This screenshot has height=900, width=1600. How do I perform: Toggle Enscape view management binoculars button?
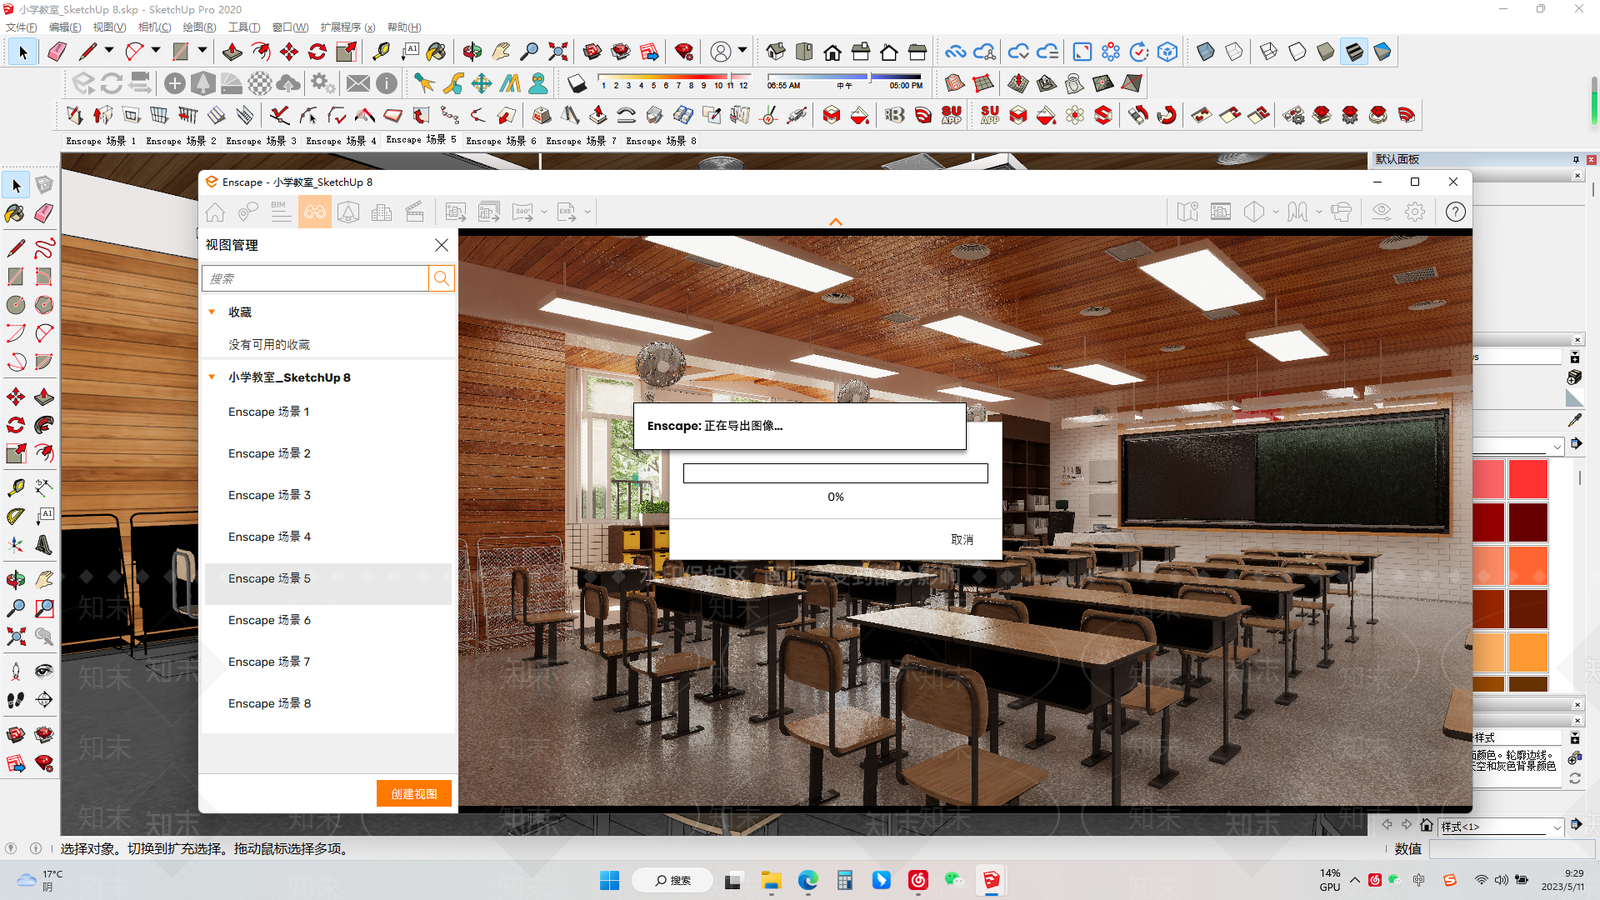(x=315, y=212)
